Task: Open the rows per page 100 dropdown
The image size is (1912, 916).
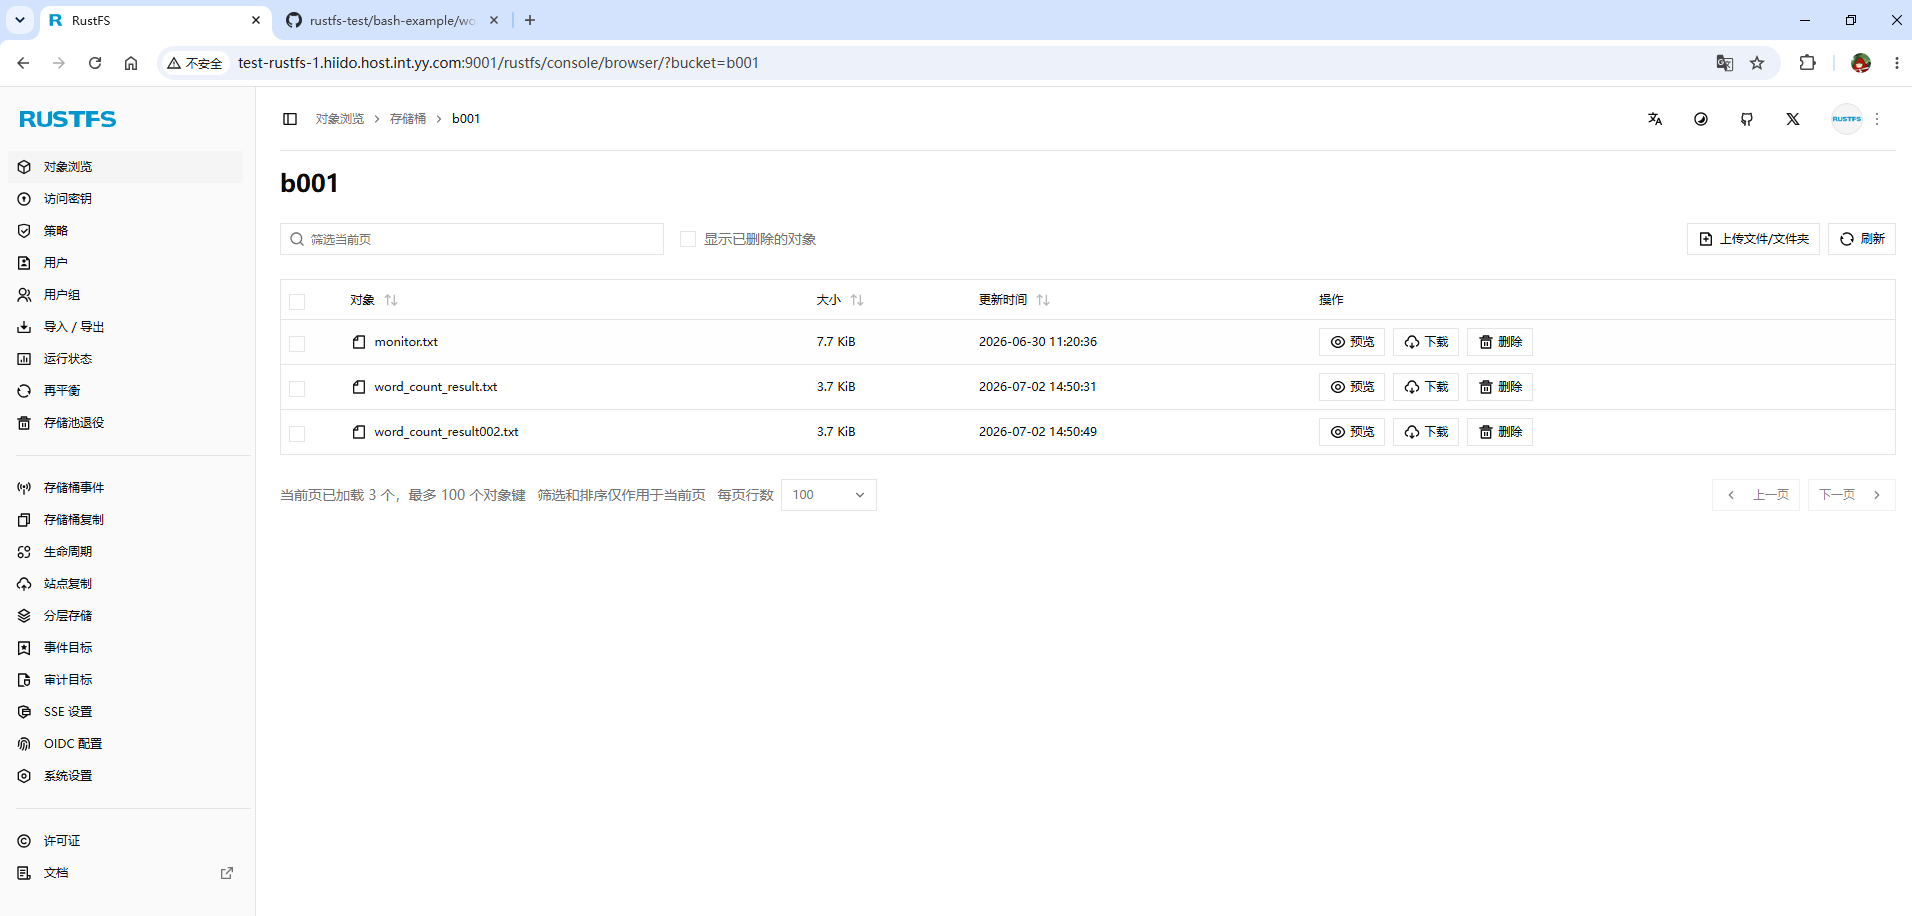Action: click(x=829, y=495)
